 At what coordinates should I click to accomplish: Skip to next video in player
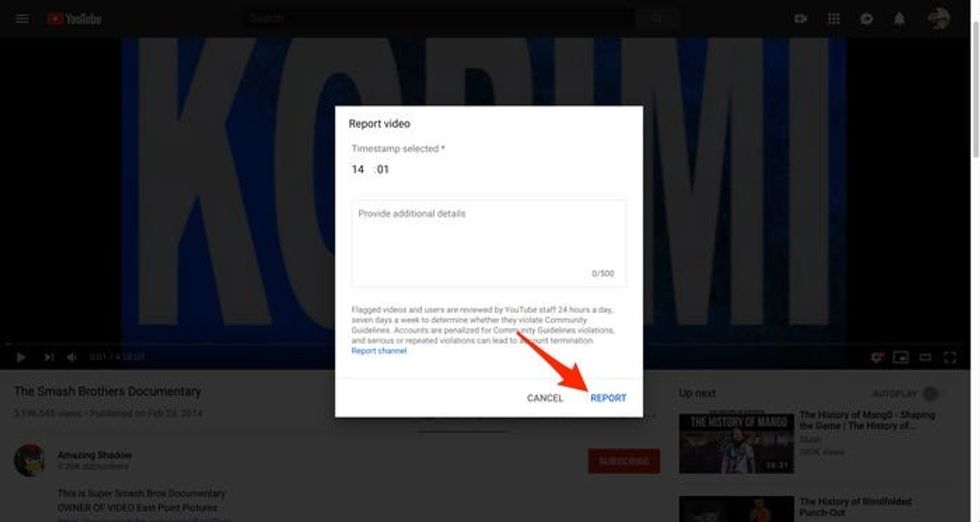[x=48, y=357]
